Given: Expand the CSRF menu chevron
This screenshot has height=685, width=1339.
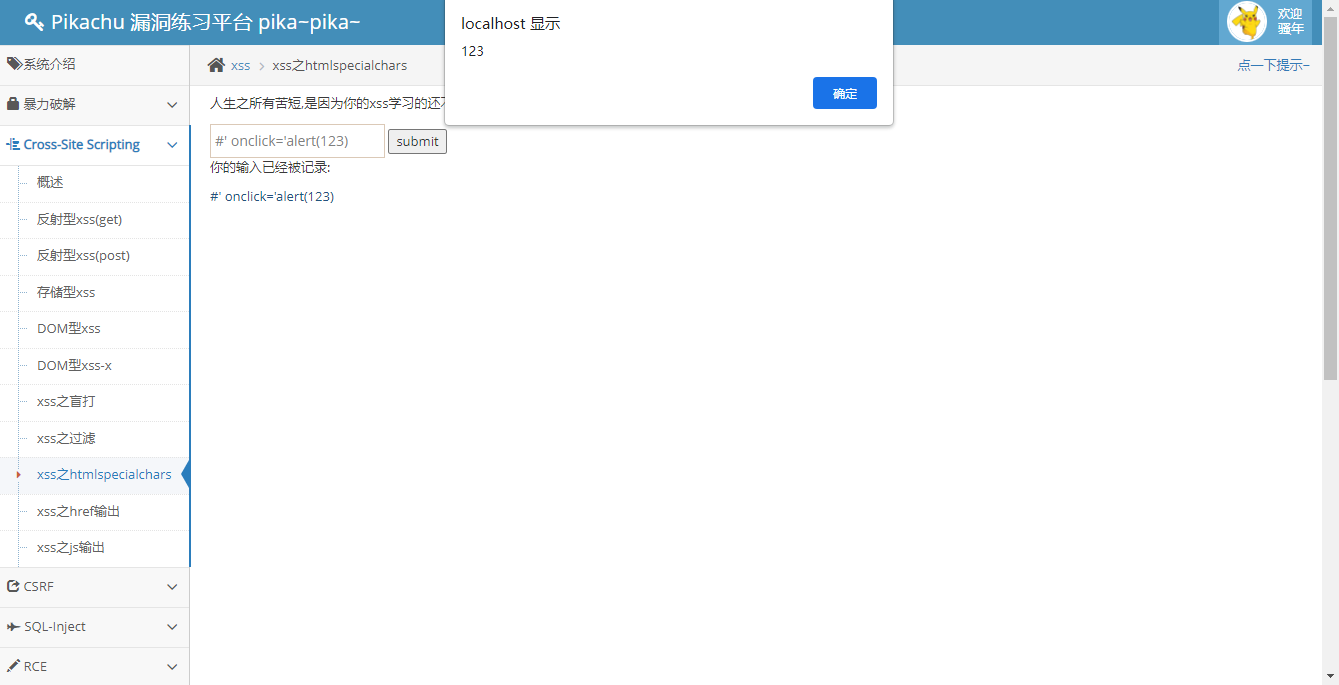Looking at the screenshot, I should tap(172, 587).
